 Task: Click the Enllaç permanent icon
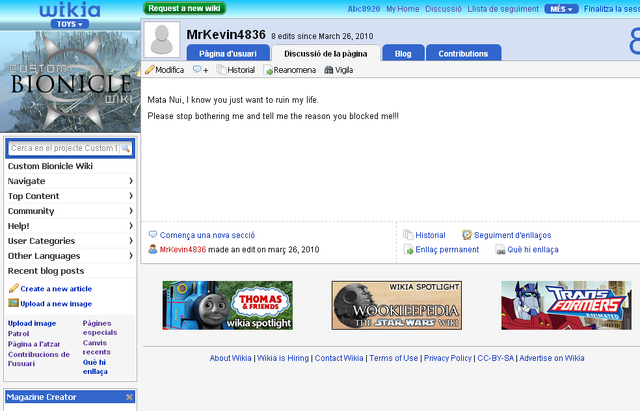click(x=408, y=249)
